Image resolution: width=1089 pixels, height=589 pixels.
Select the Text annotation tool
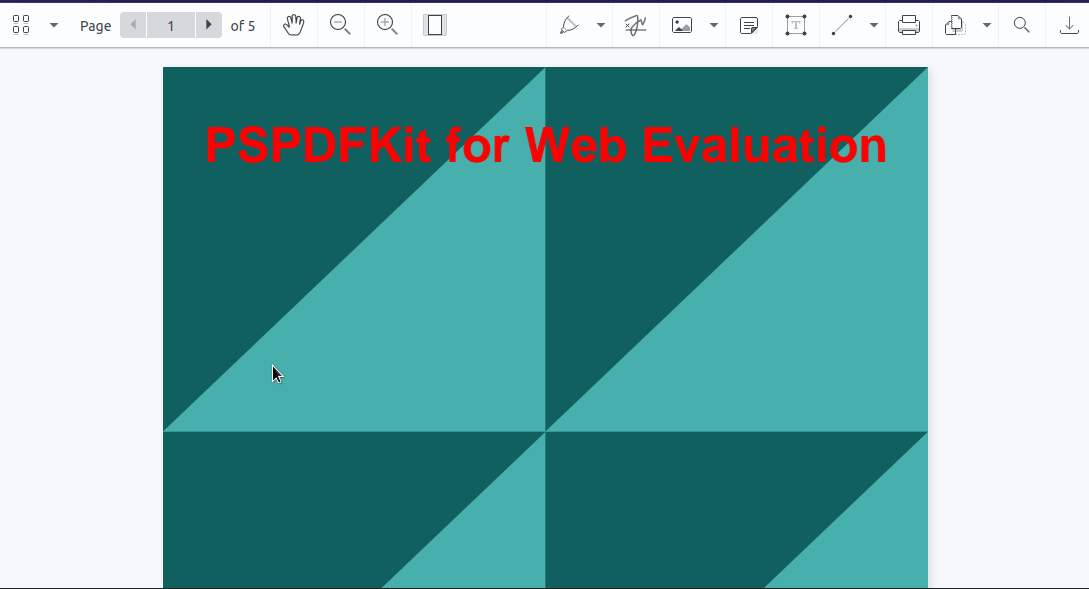[796, 25]
